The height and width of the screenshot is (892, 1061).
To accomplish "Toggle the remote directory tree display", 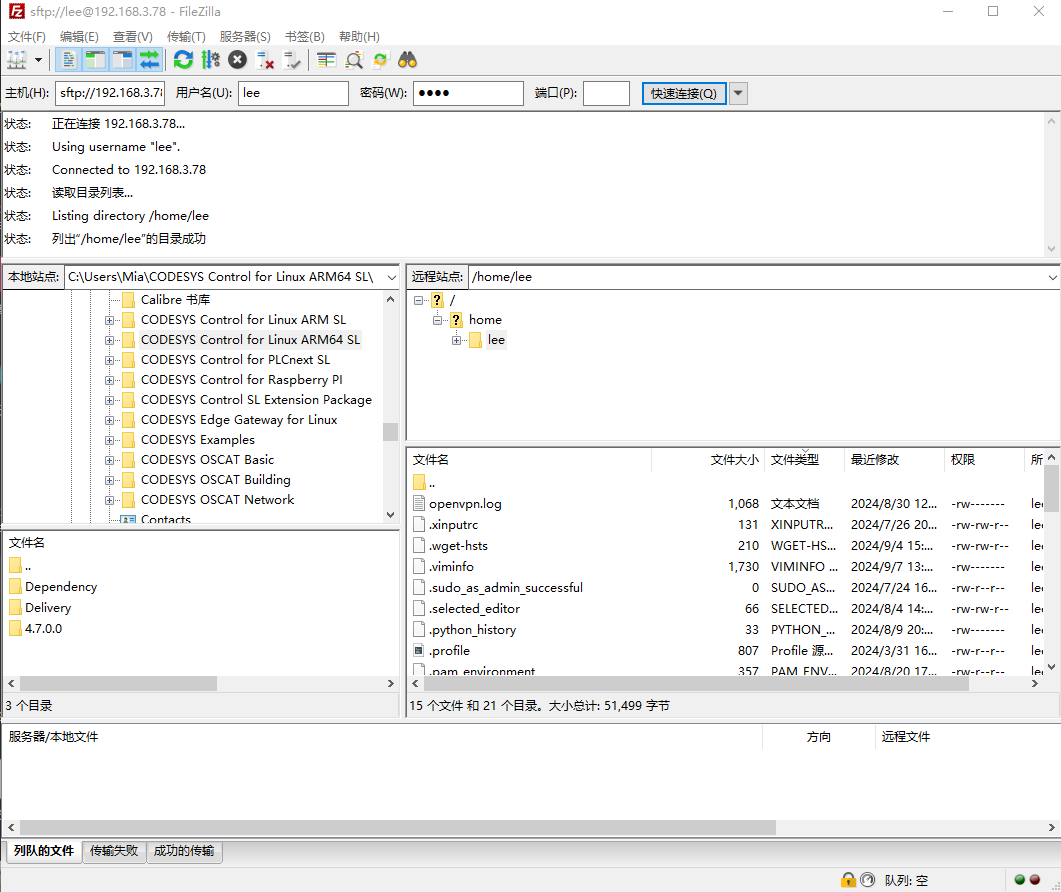I will 122,60.
